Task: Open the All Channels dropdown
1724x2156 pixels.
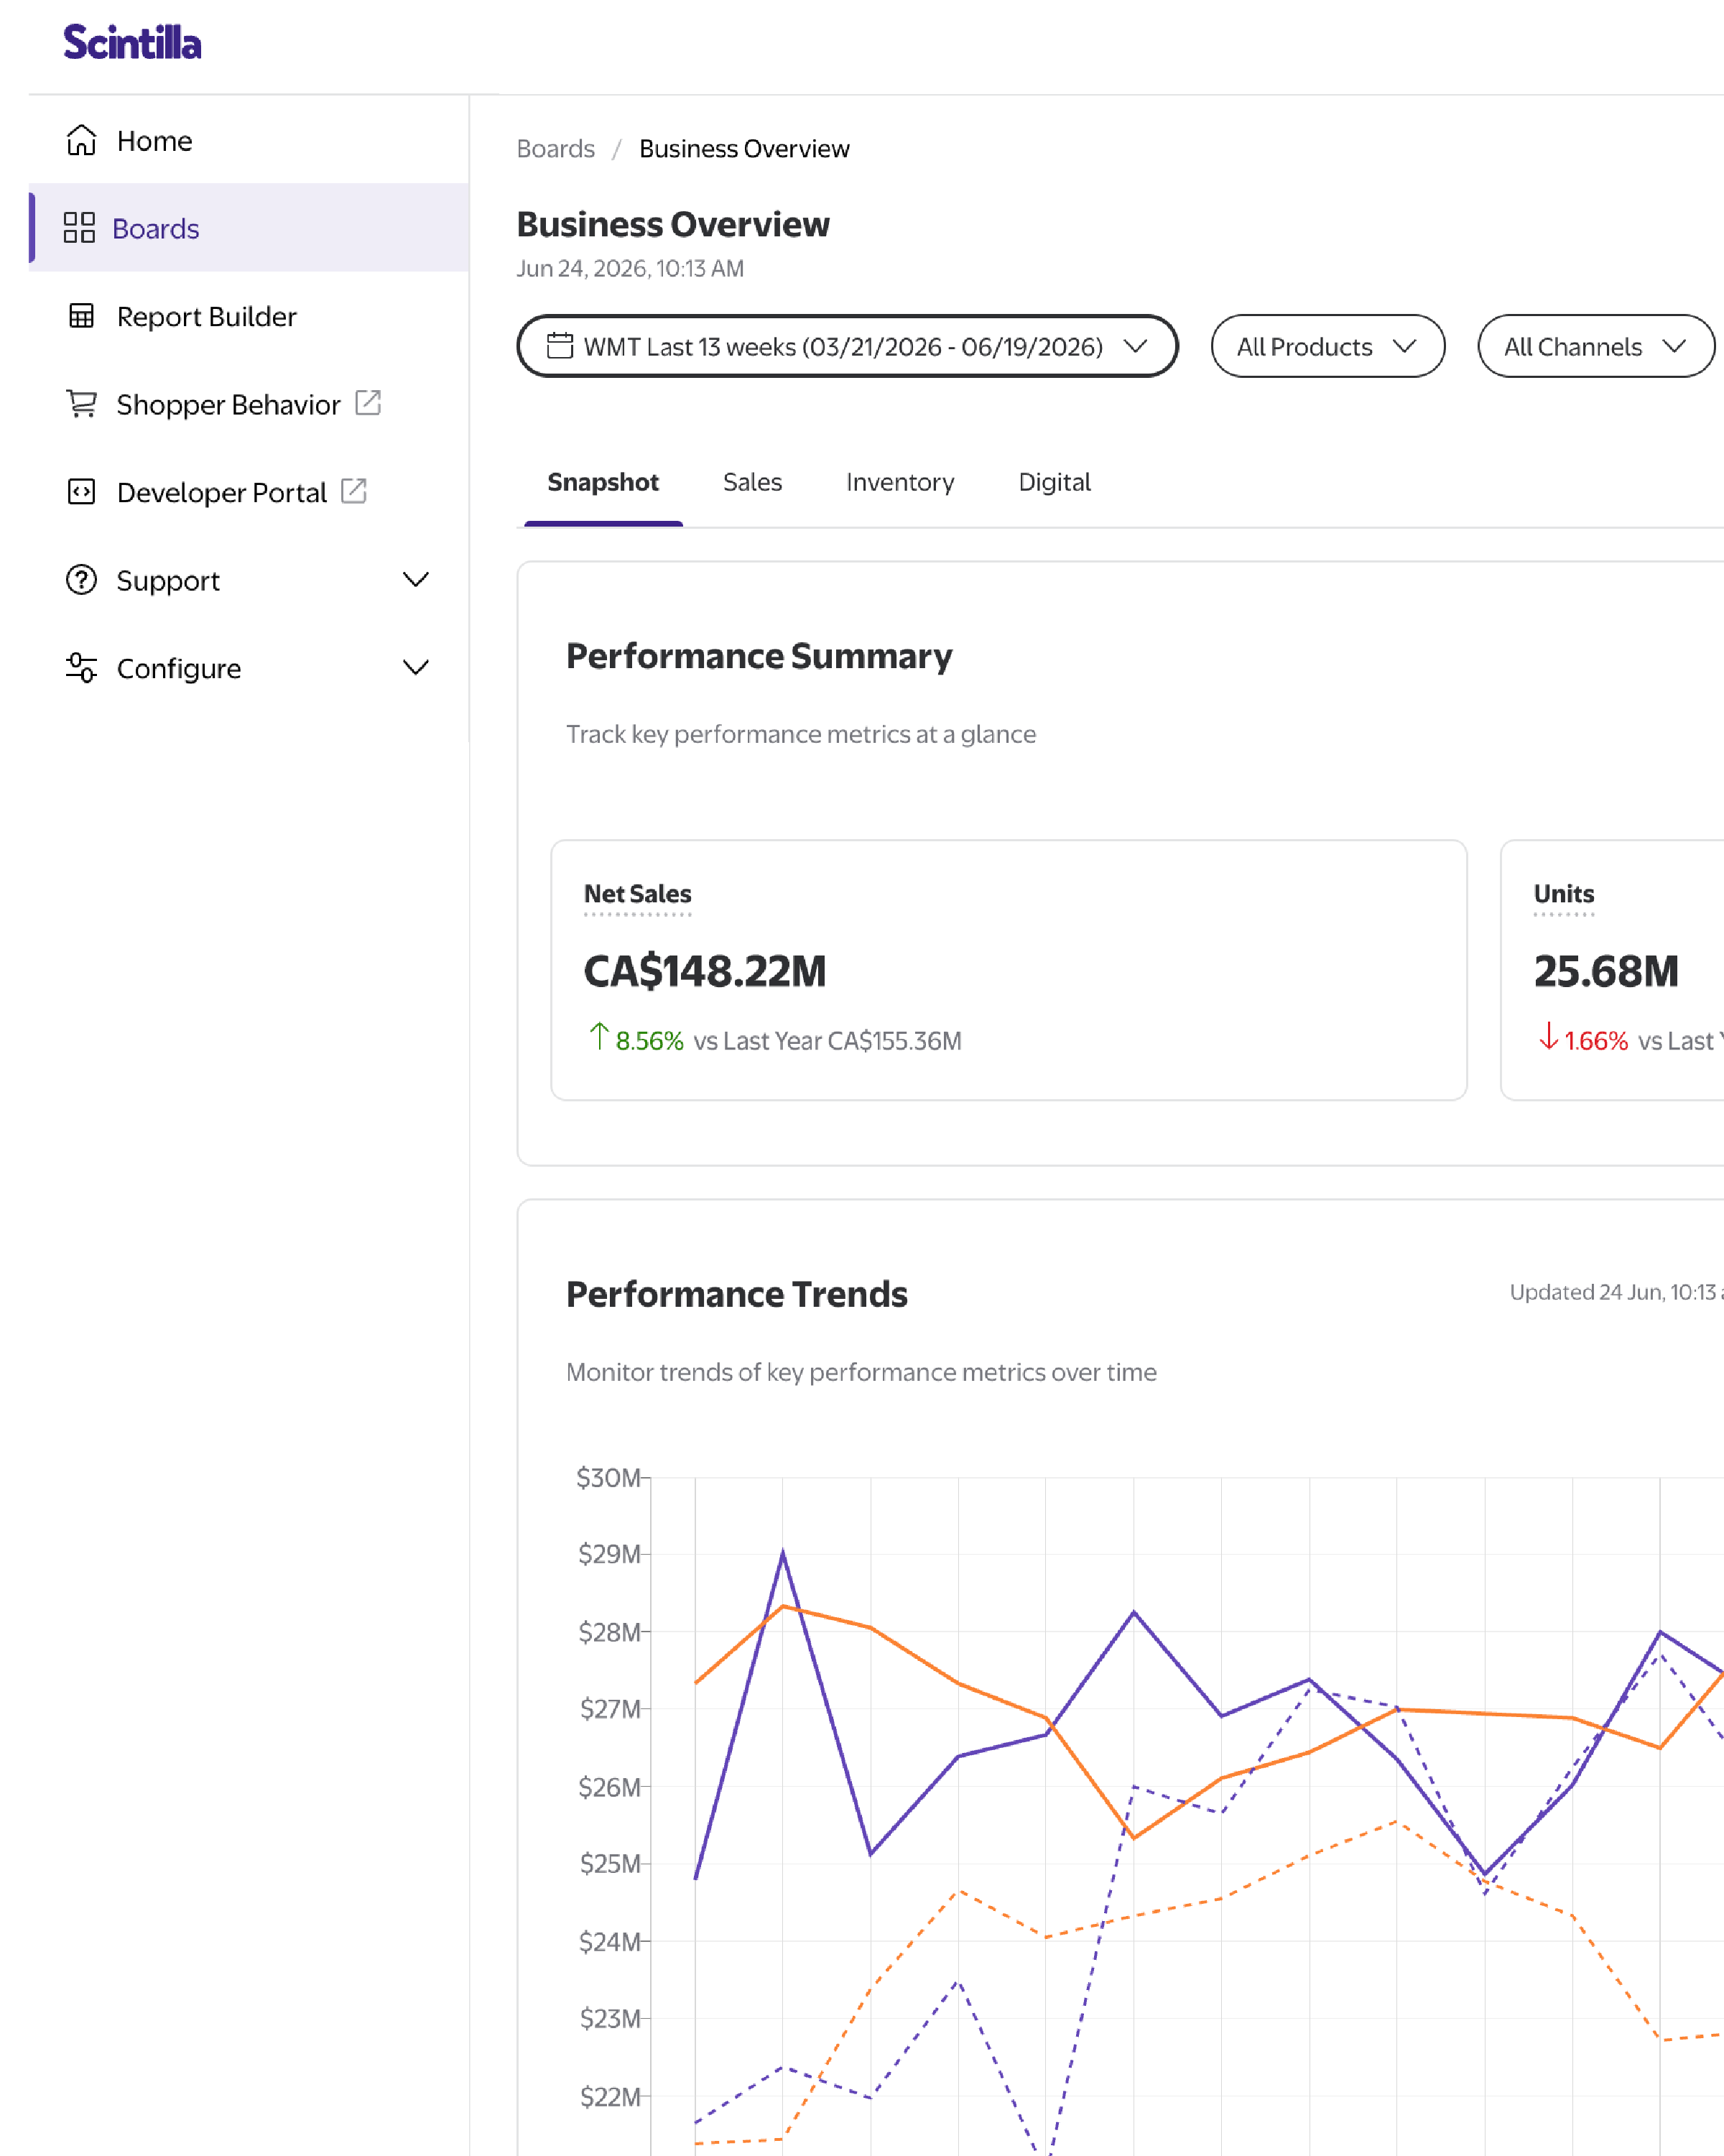Action: pyautogui.click(x=1596, y=346)
